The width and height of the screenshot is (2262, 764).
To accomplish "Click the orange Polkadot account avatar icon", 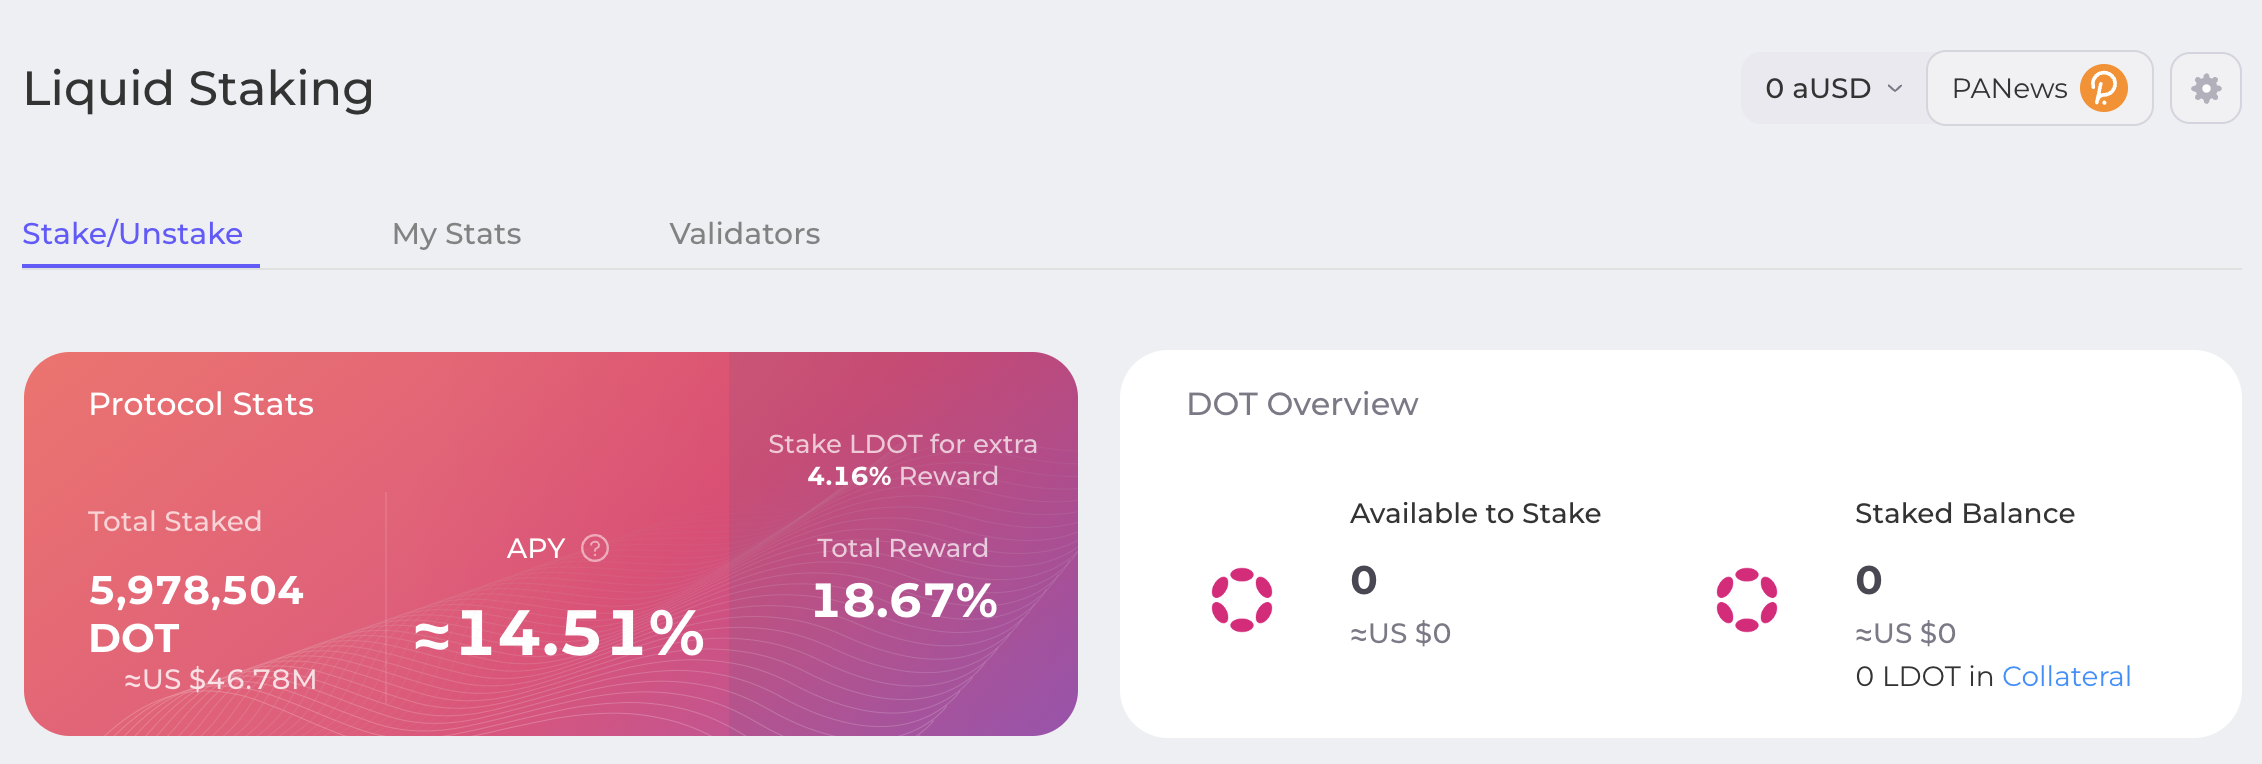I will pos(2103,88).
